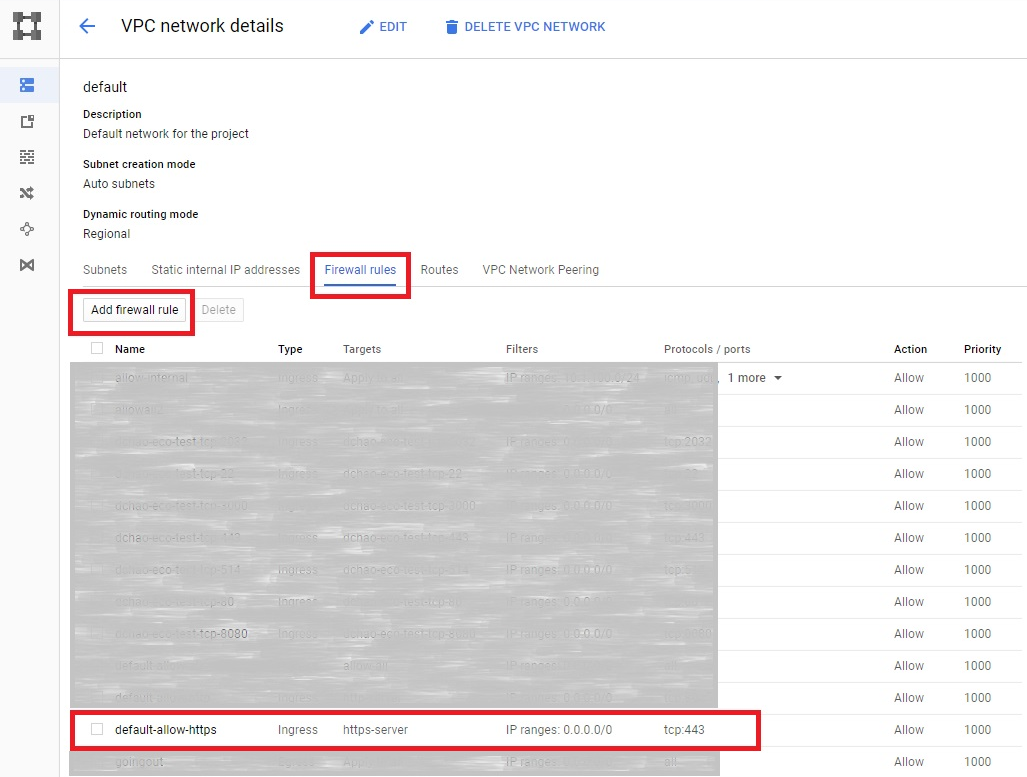Go back with the left arrow
This screenshot has width=1027, height=777.
[87, 26]
